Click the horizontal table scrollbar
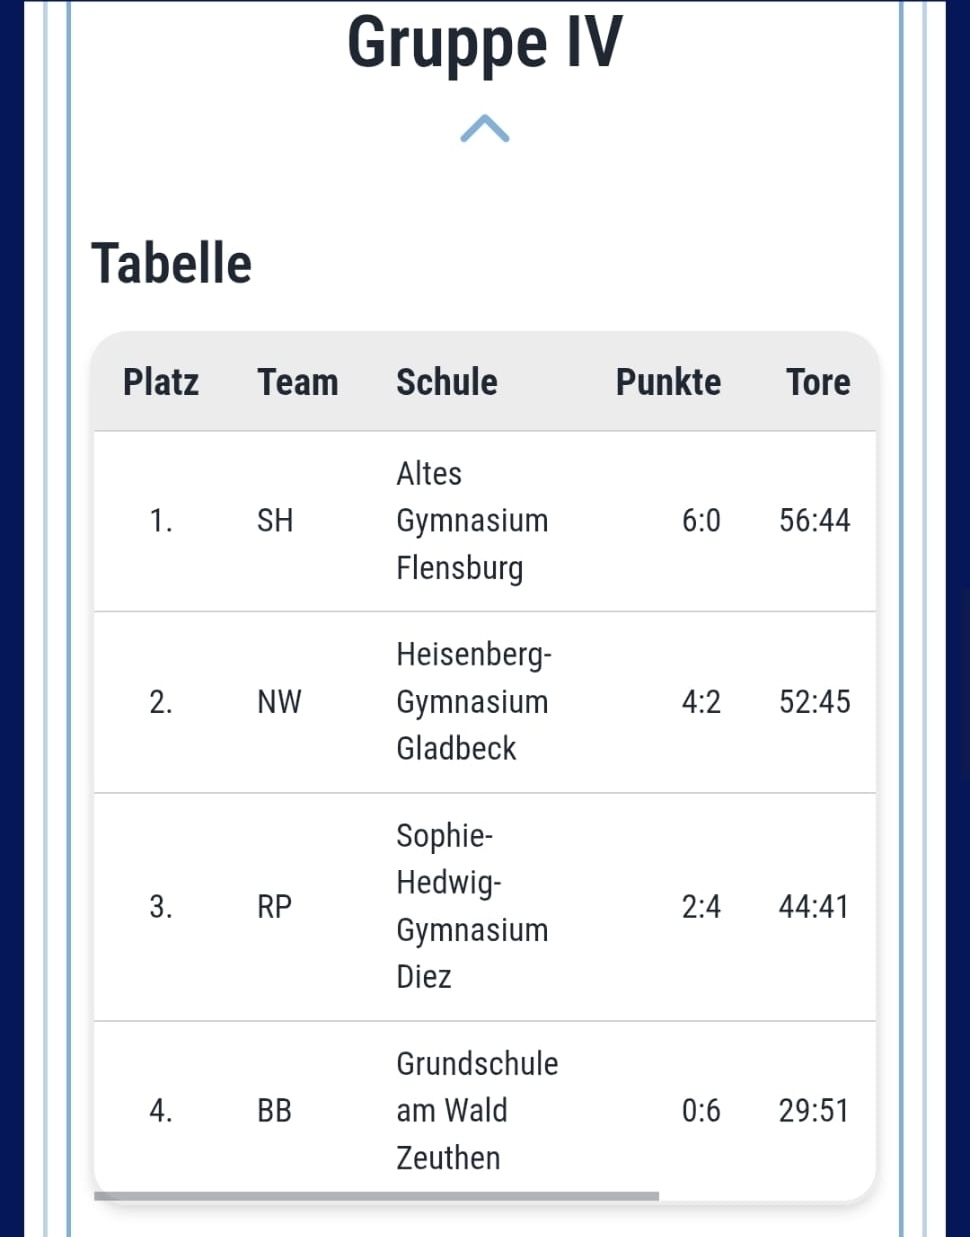This screenshot has height=1237, width=970. [x=376, y=1195]
